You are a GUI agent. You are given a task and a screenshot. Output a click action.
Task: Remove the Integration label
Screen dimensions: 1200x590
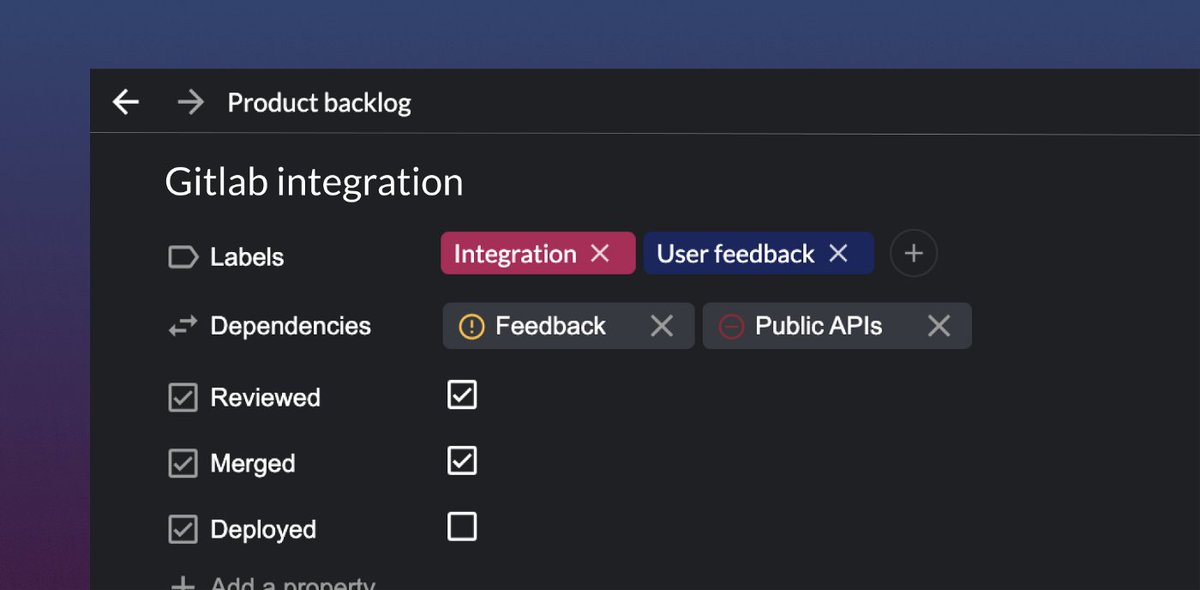[600, 253]
